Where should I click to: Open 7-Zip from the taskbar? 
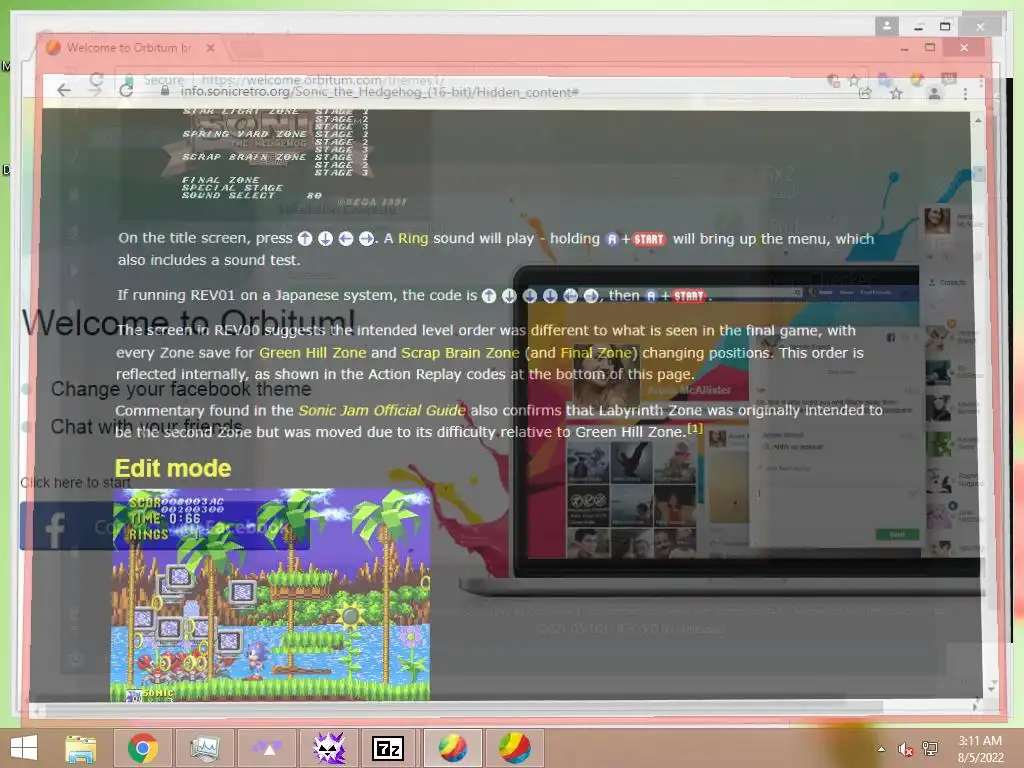pyautogui.click(x=388, y=748)
